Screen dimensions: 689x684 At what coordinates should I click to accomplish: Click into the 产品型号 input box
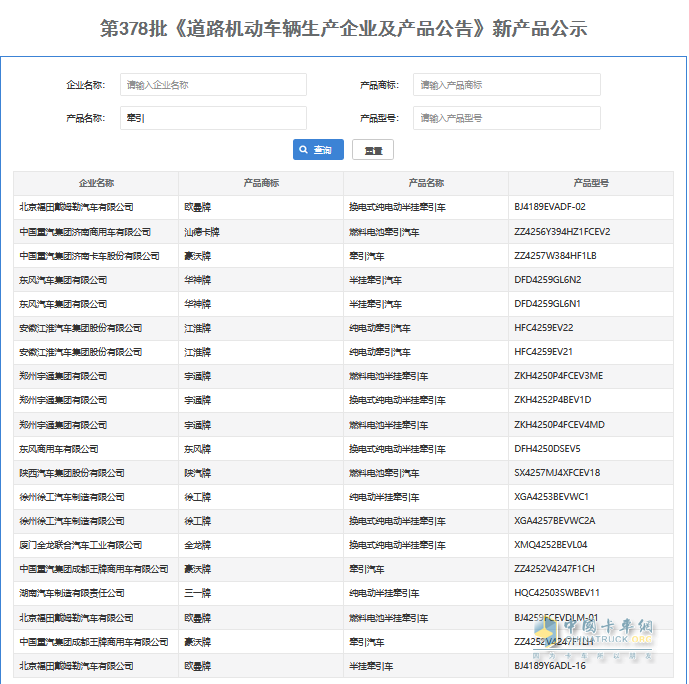506,118
